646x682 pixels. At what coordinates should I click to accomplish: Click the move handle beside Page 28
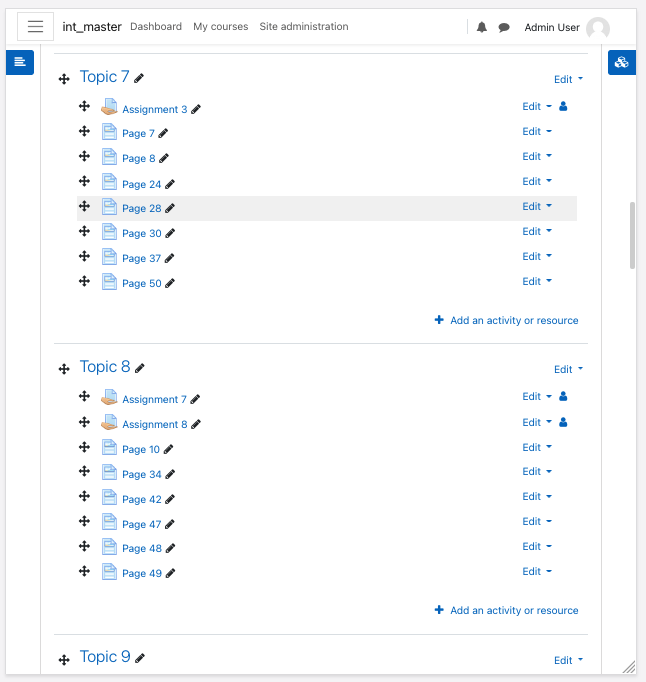[x=84, y=206]
